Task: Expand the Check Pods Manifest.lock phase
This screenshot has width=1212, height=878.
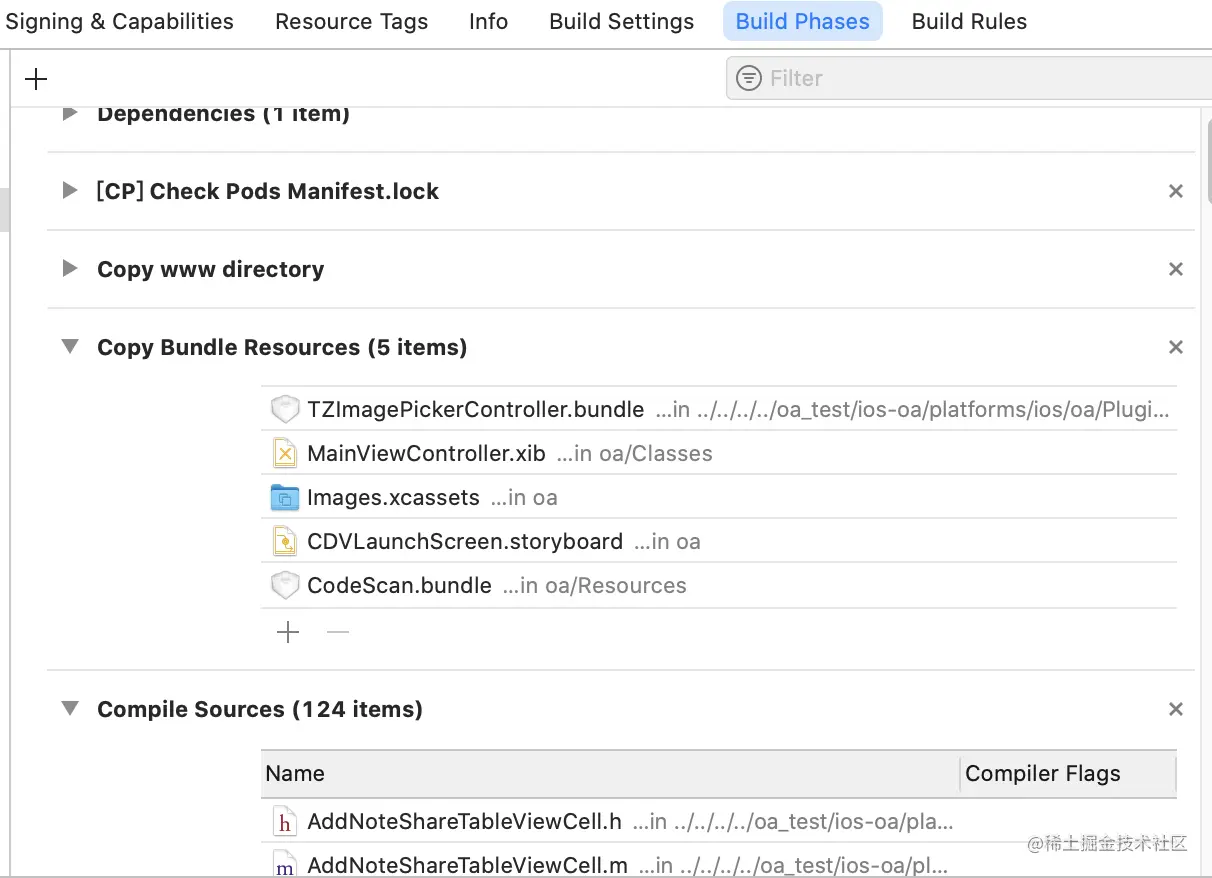Action: (x=69, y=191)
